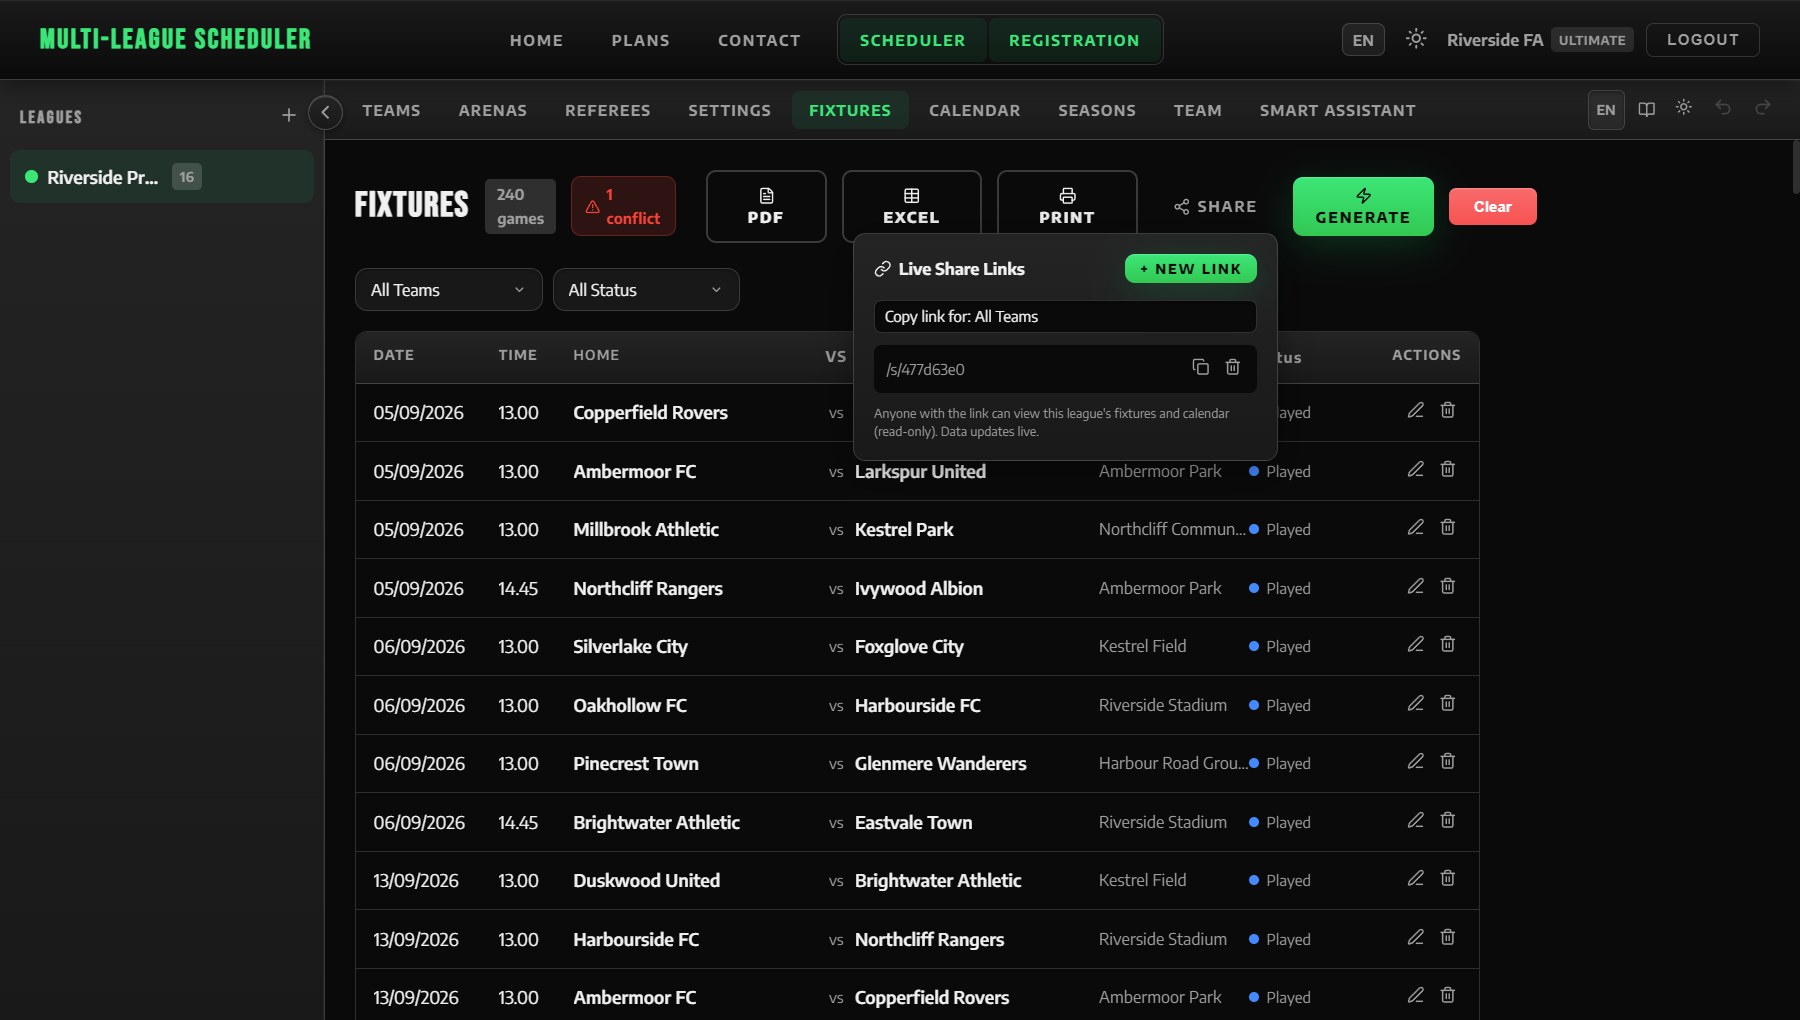Edit the Brightwater Athletic vs Eastvale Town fixture
This screenshot has width=1800, height=1020.
[x=1415, y=821]
